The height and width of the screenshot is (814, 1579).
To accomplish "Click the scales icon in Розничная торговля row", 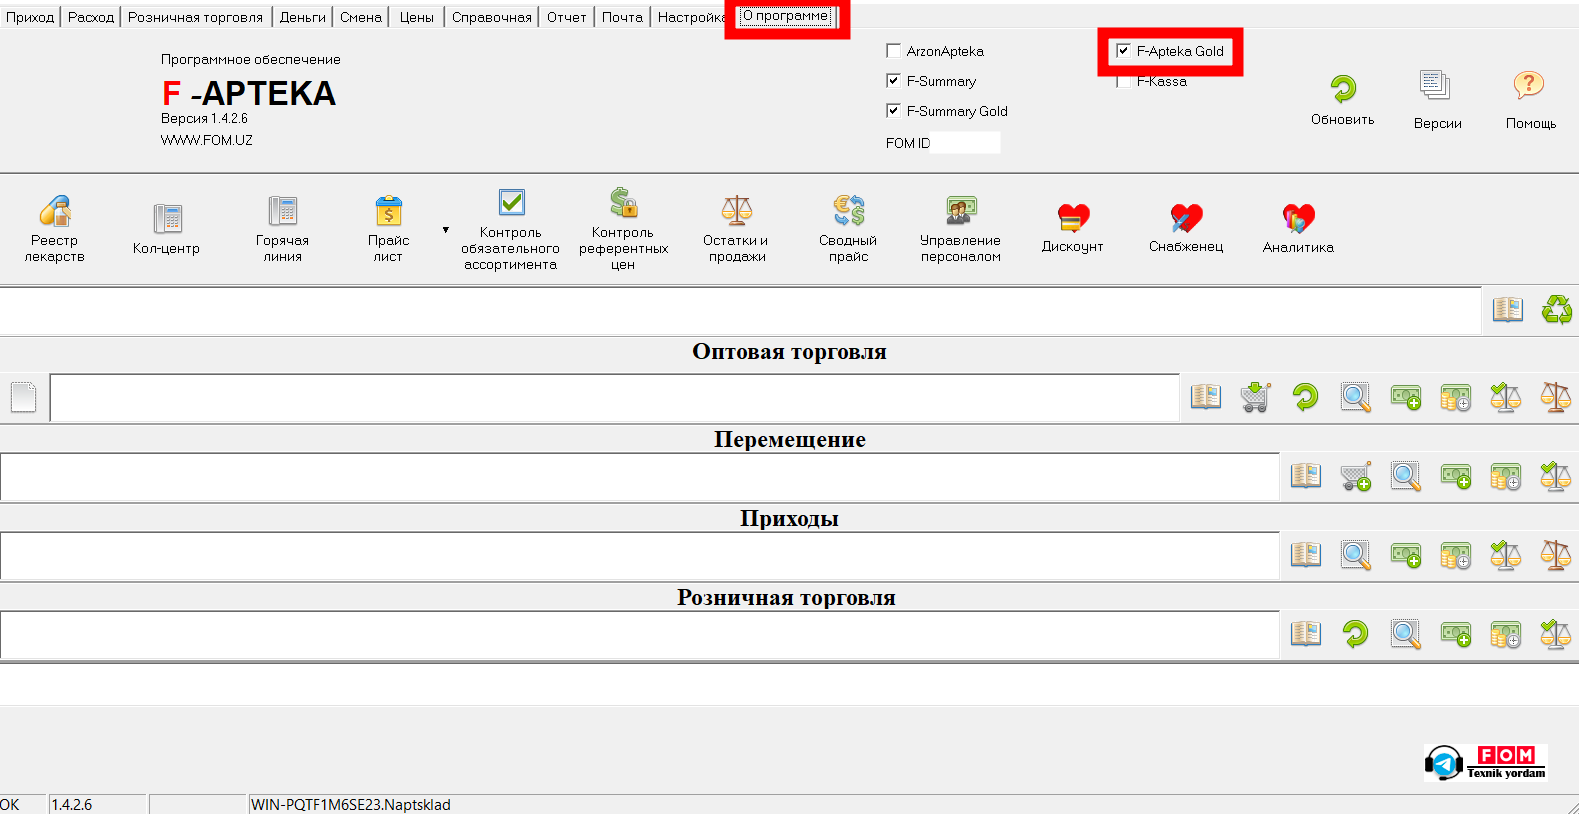I will (1556, 634).
